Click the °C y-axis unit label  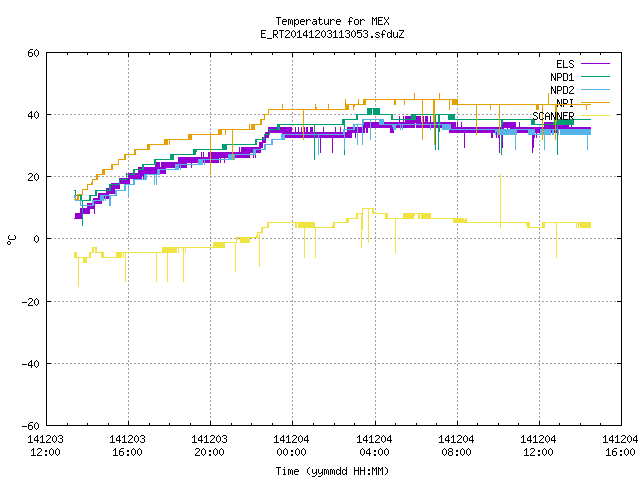[12, 240]
